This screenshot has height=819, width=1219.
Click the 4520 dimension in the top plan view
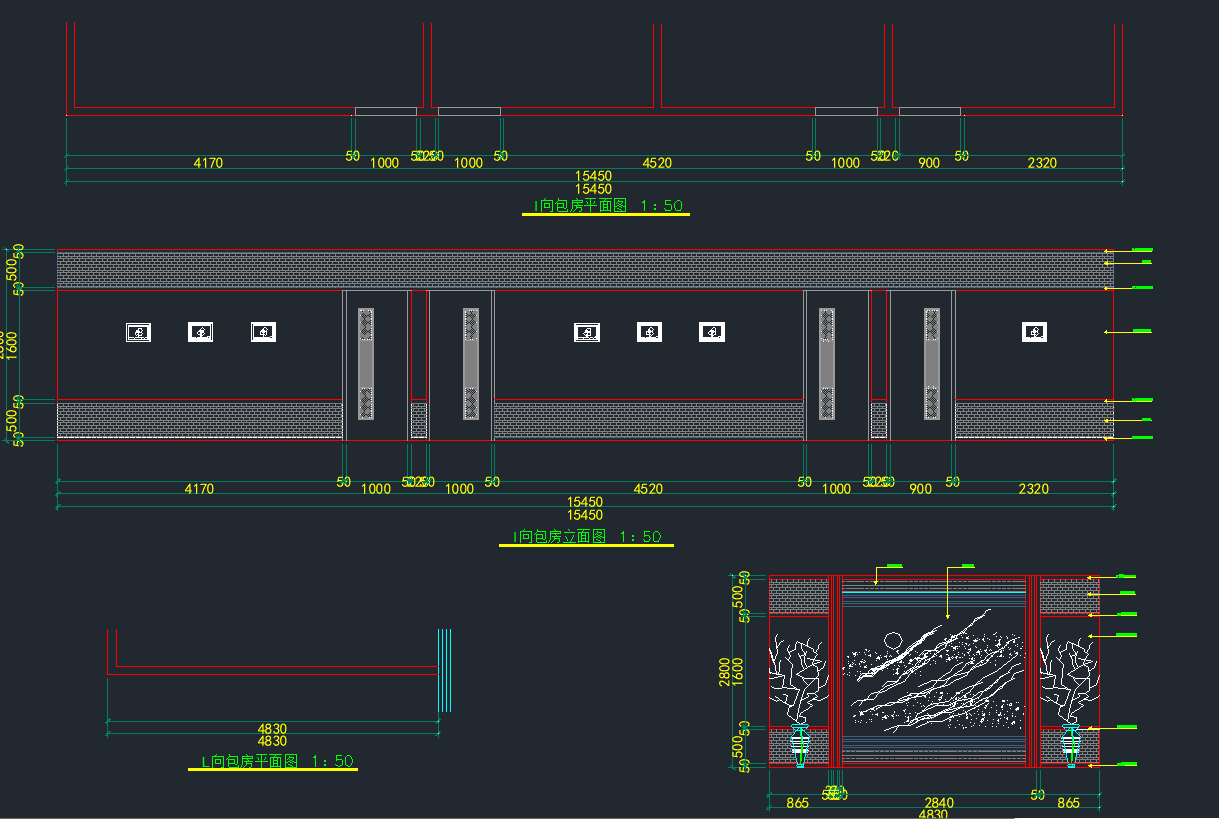(x=656, y=163)
